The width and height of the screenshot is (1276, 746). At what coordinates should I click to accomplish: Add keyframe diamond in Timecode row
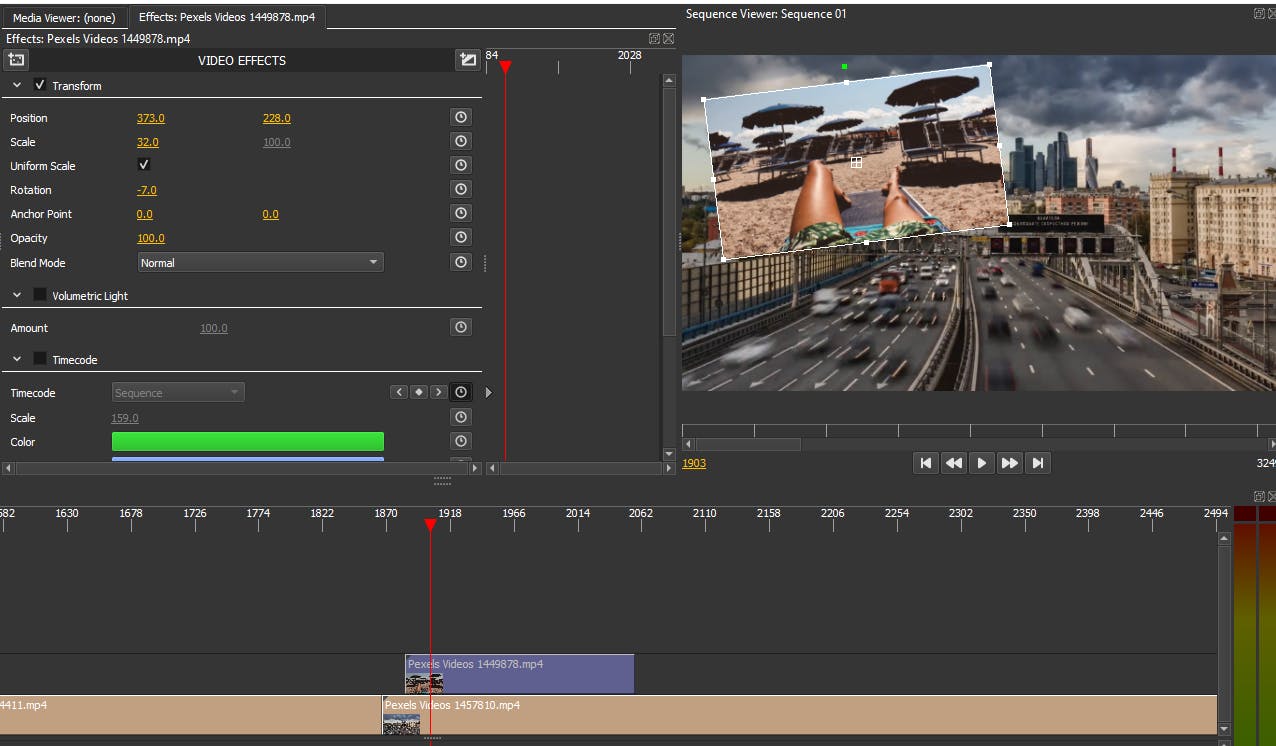pyautogui.click(x=419, y=392)
